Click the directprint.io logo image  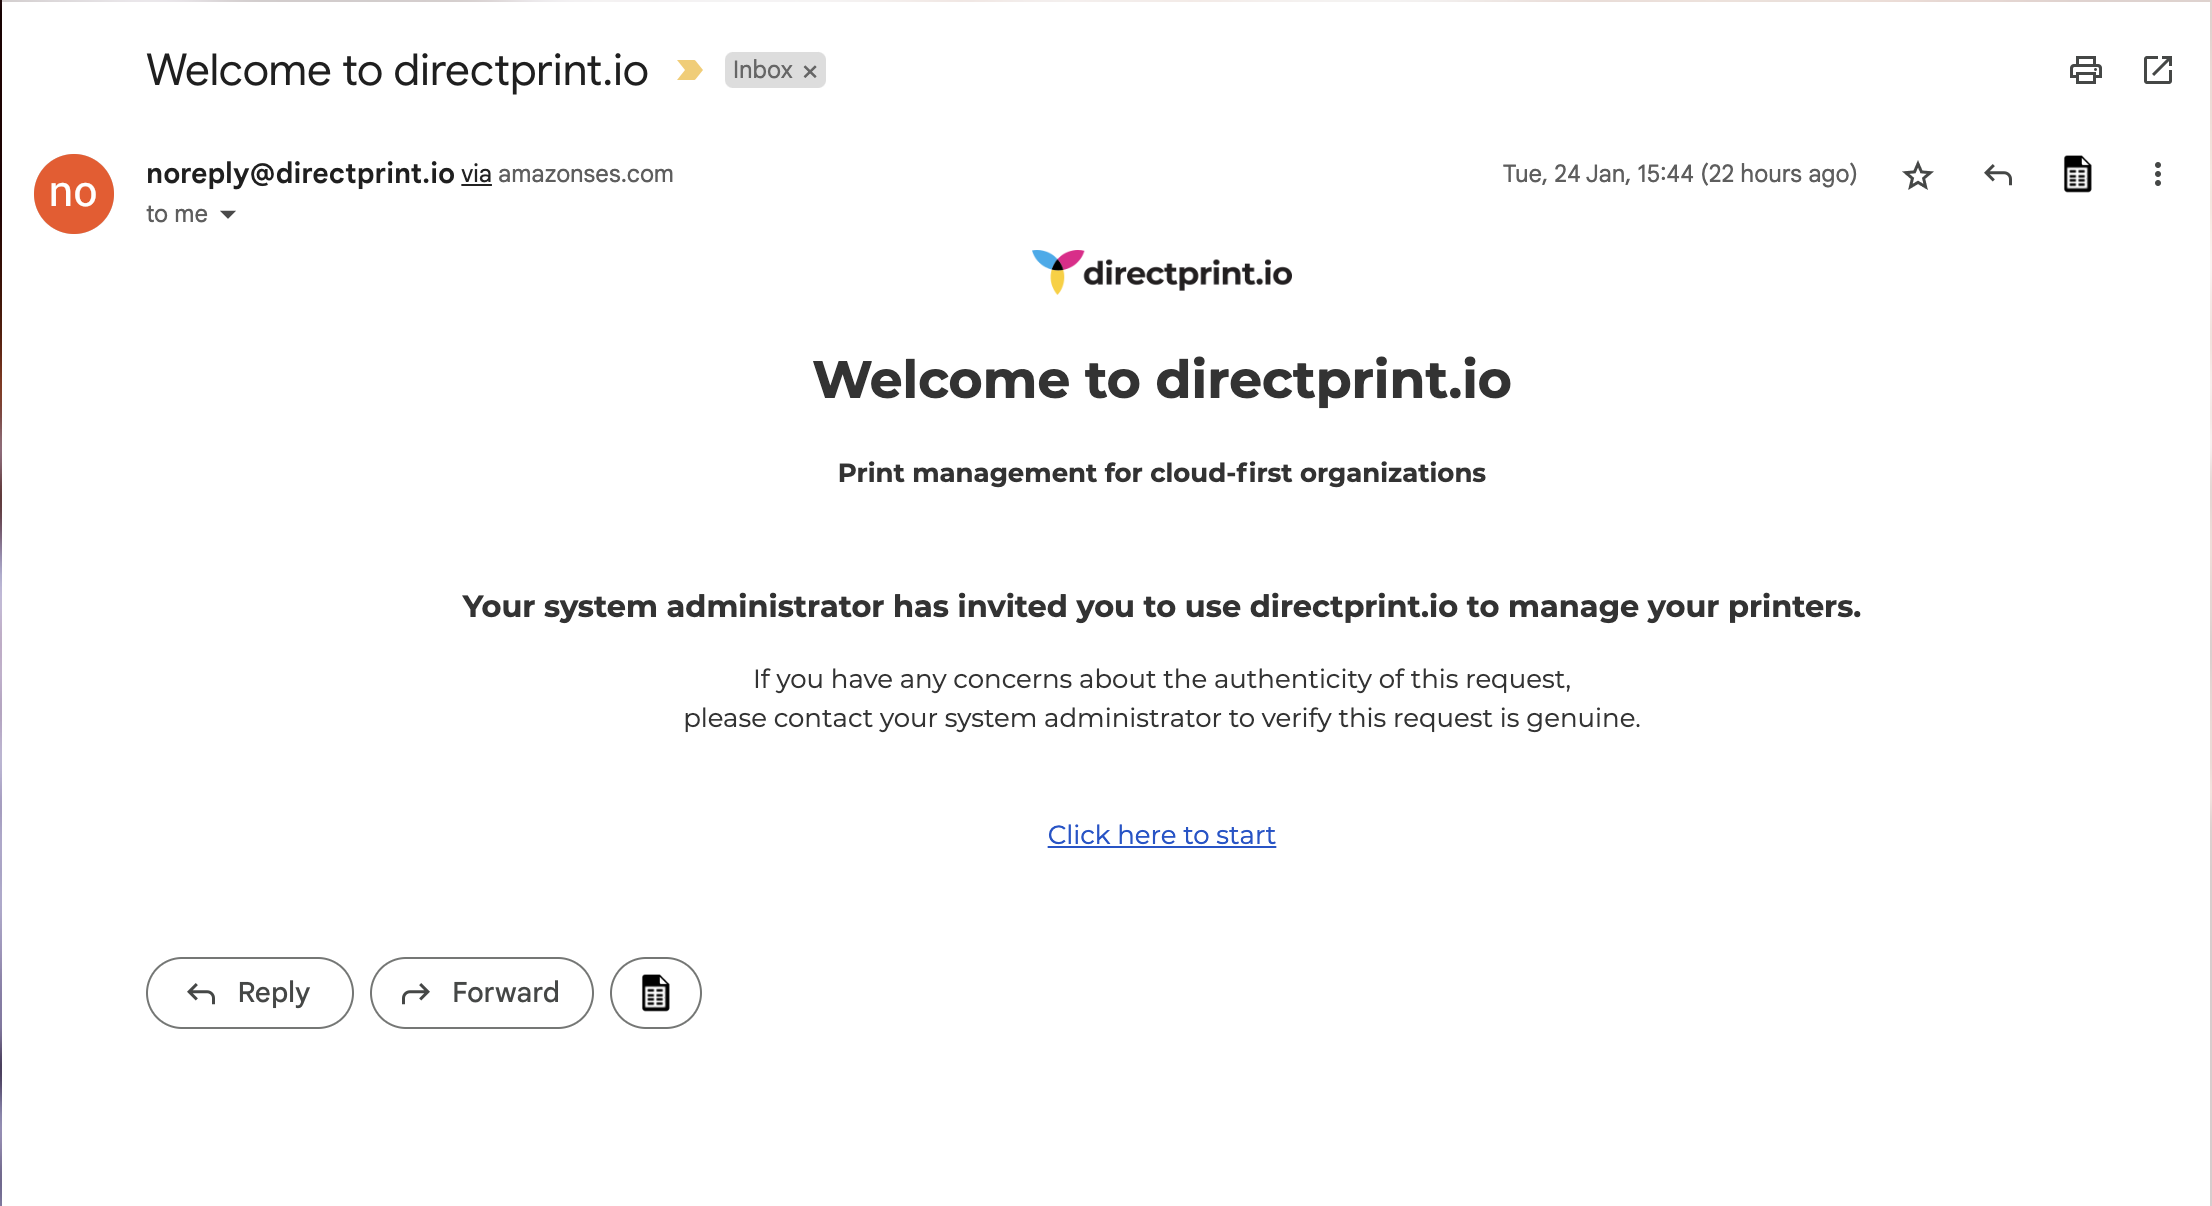1161,272
